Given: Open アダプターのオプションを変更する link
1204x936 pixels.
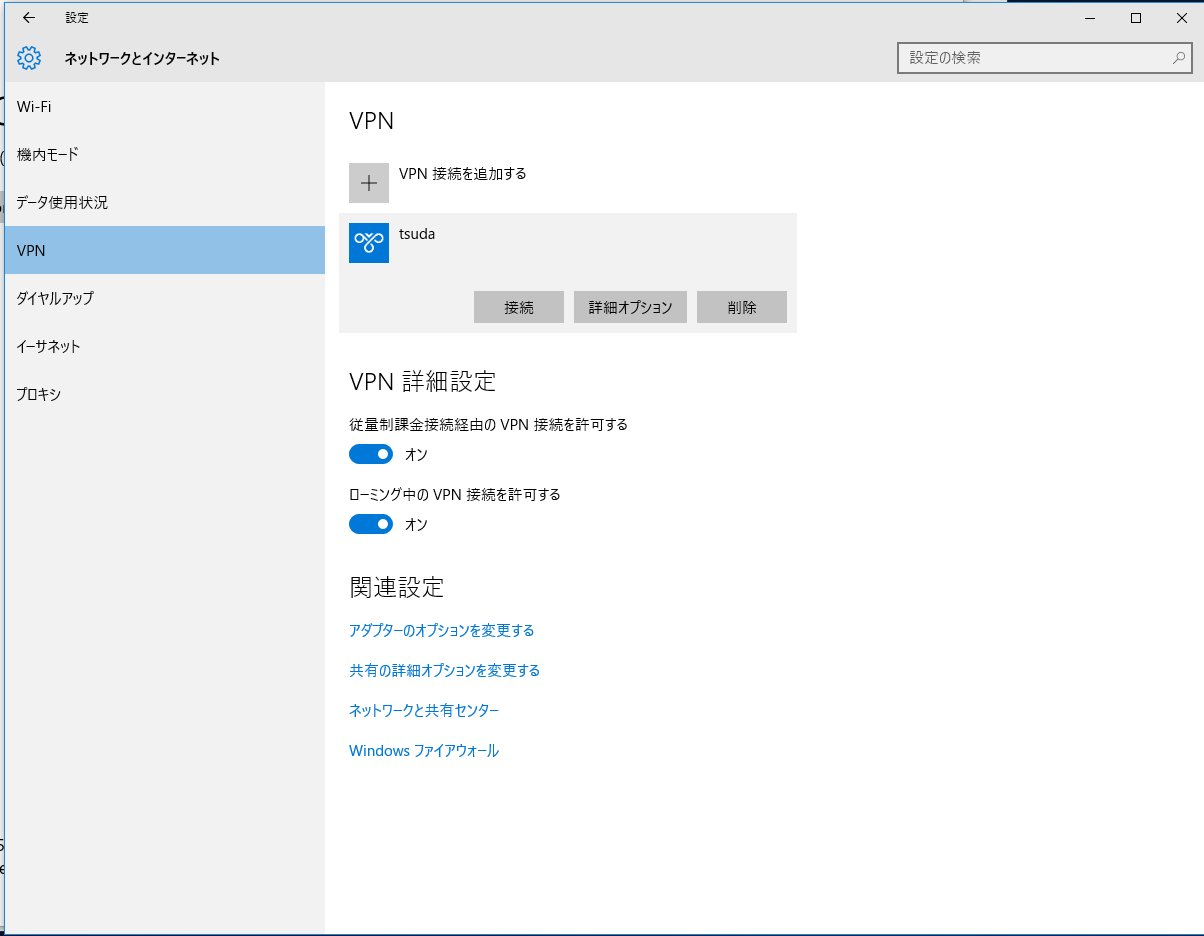Looking at the screenshot, I should (x=441, y=631).
